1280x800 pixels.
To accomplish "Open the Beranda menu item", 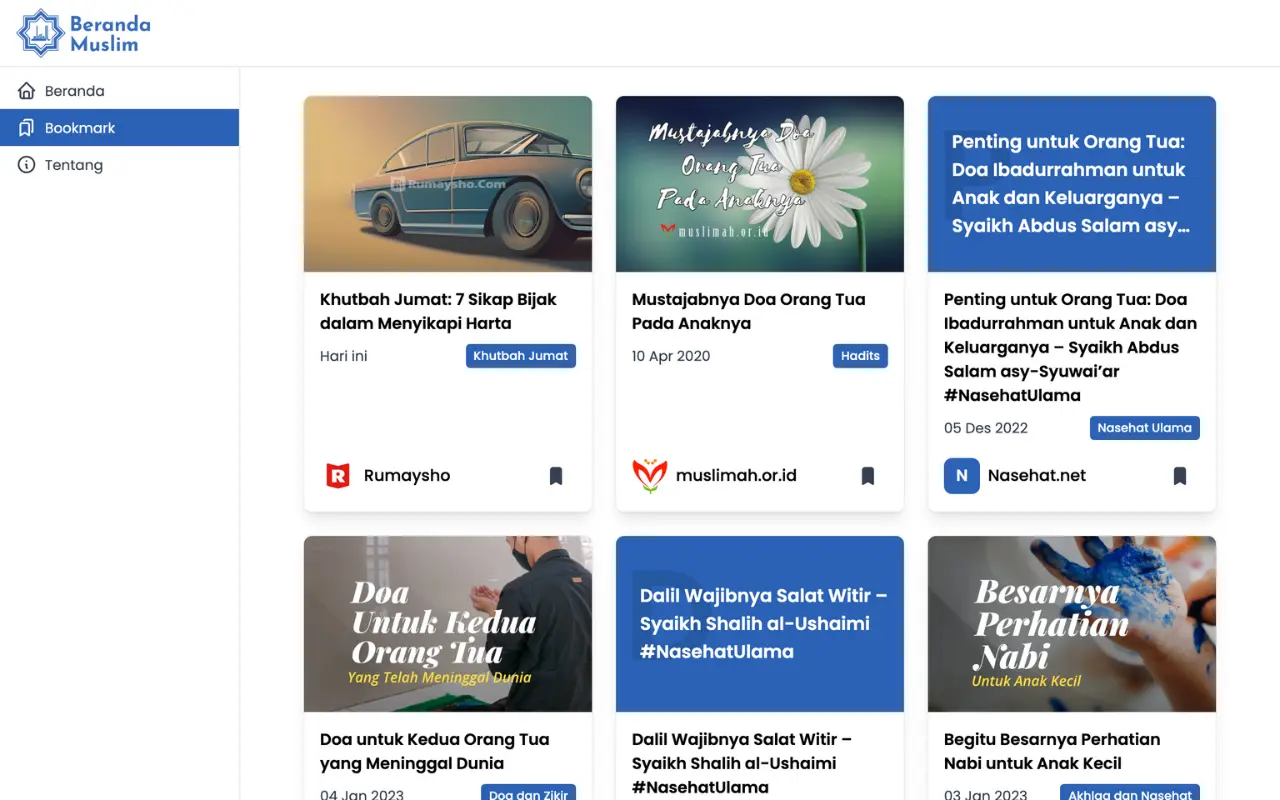I will pyautogui.click(x=75, y=91).
